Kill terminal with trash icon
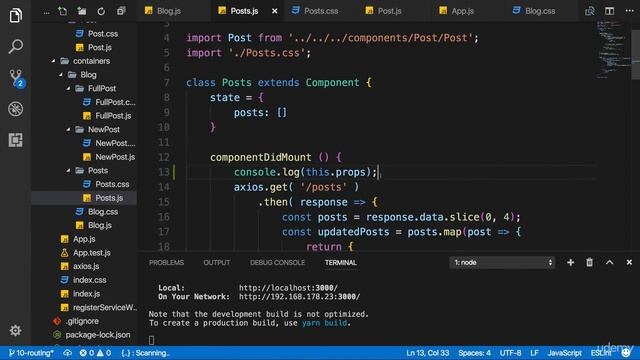640x360 pixels. (589, 262)
